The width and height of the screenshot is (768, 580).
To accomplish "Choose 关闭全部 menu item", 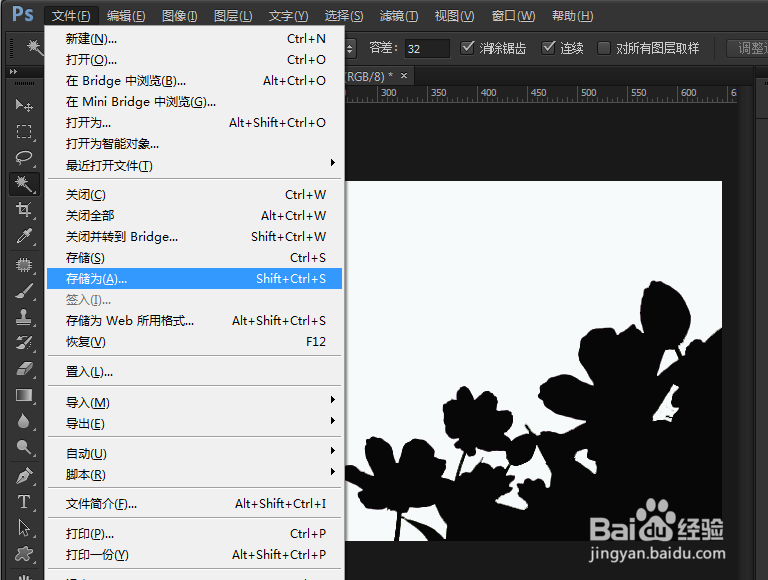I will (194, 216).
